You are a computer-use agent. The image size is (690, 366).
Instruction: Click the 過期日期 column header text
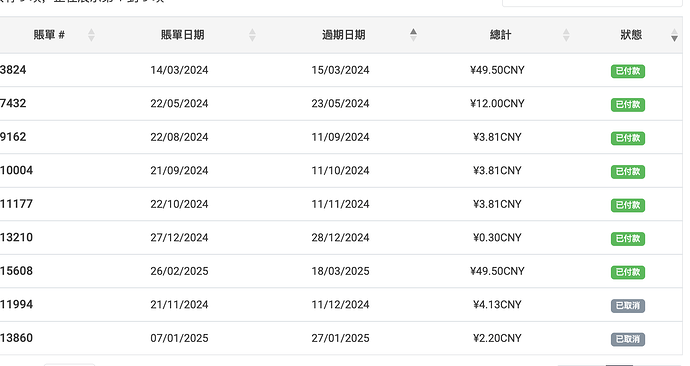click(344, 35)
